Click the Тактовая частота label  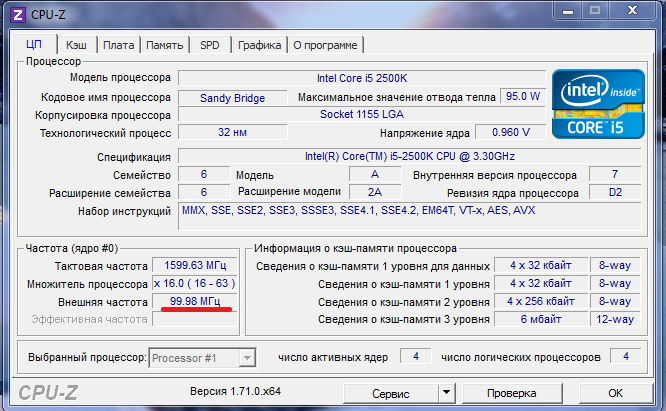(x=101, y=266)
